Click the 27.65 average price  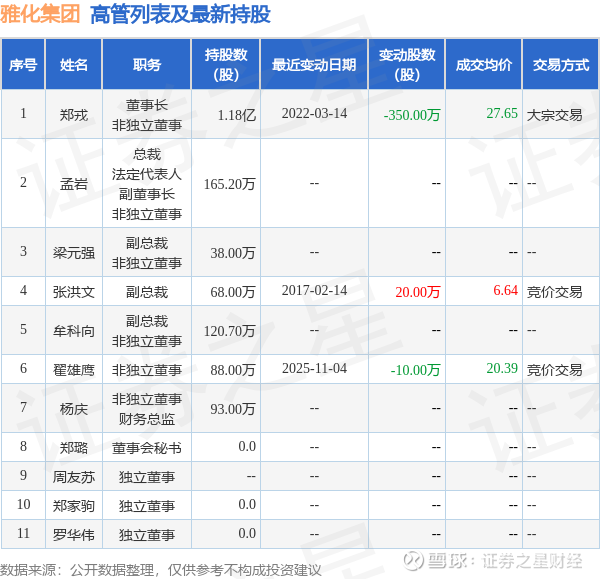coord(502,113)
